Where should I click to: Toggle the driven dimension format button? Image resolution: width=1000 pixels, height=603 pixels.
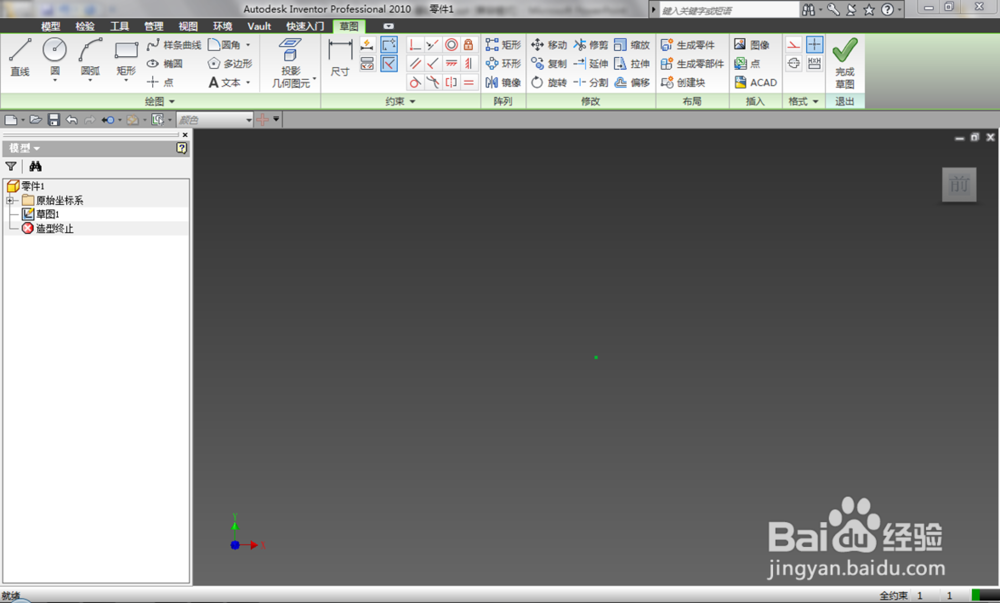click(x=814, y=63)
